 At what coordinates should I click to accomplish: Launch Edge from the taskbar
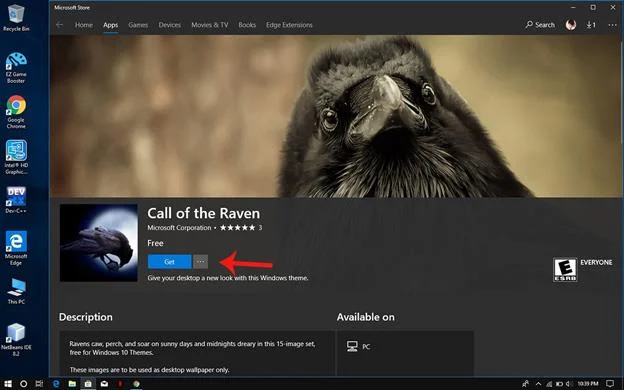pos(56,384)
